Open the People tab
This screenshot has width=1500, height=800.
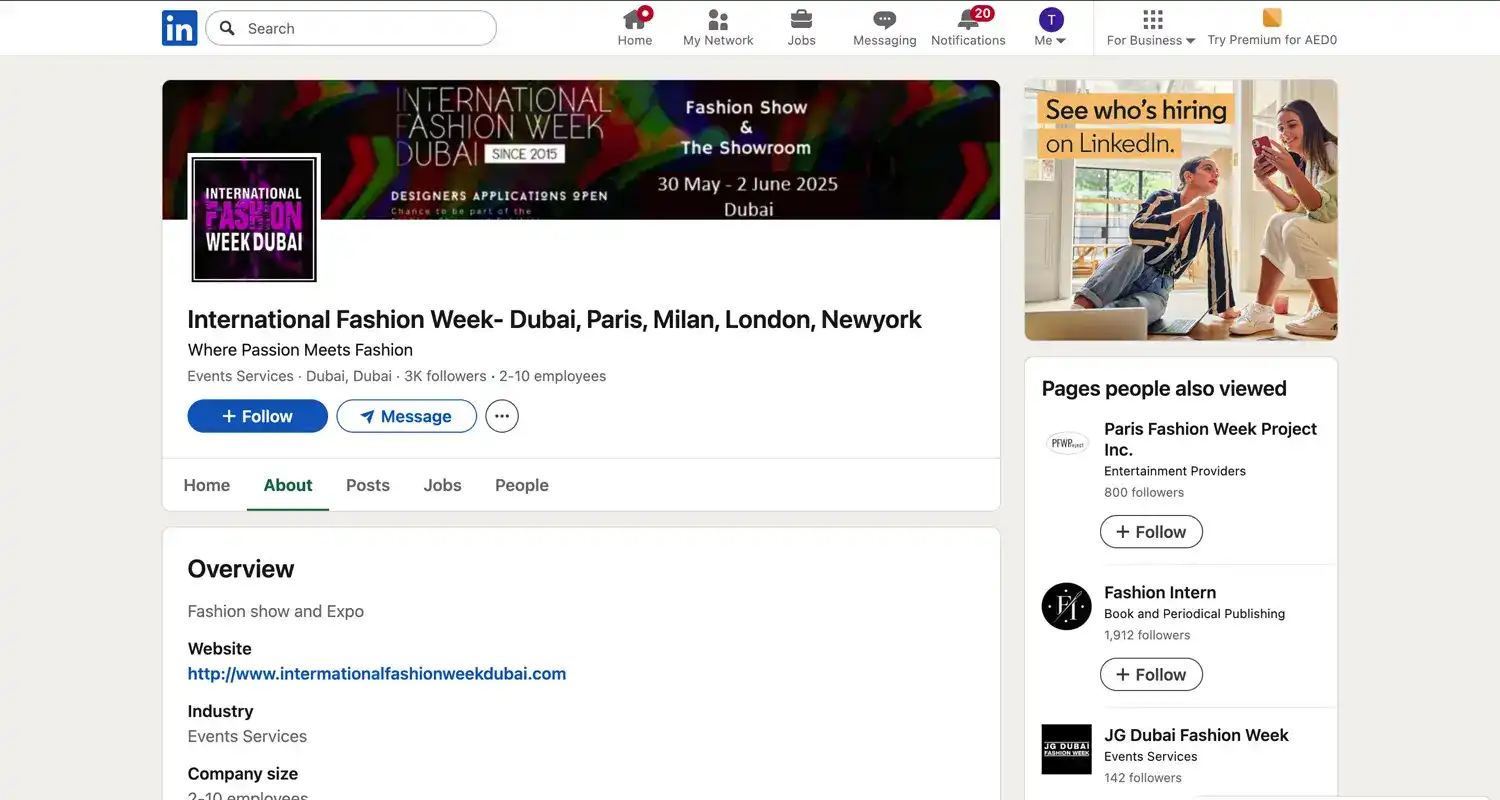coord(521,485)
